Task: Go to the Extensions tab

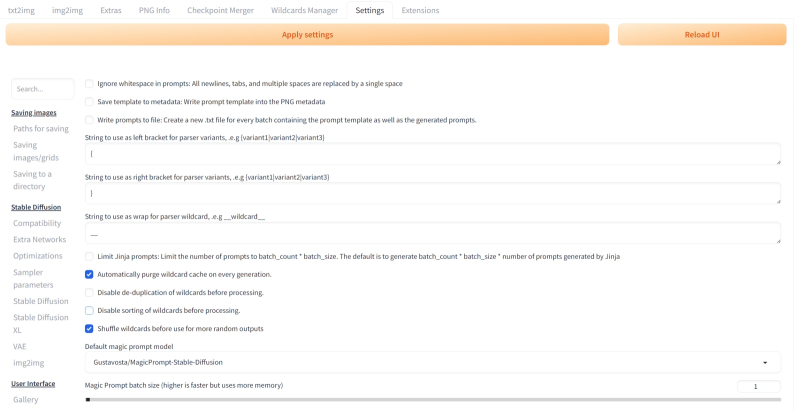Action: (420, 10)
